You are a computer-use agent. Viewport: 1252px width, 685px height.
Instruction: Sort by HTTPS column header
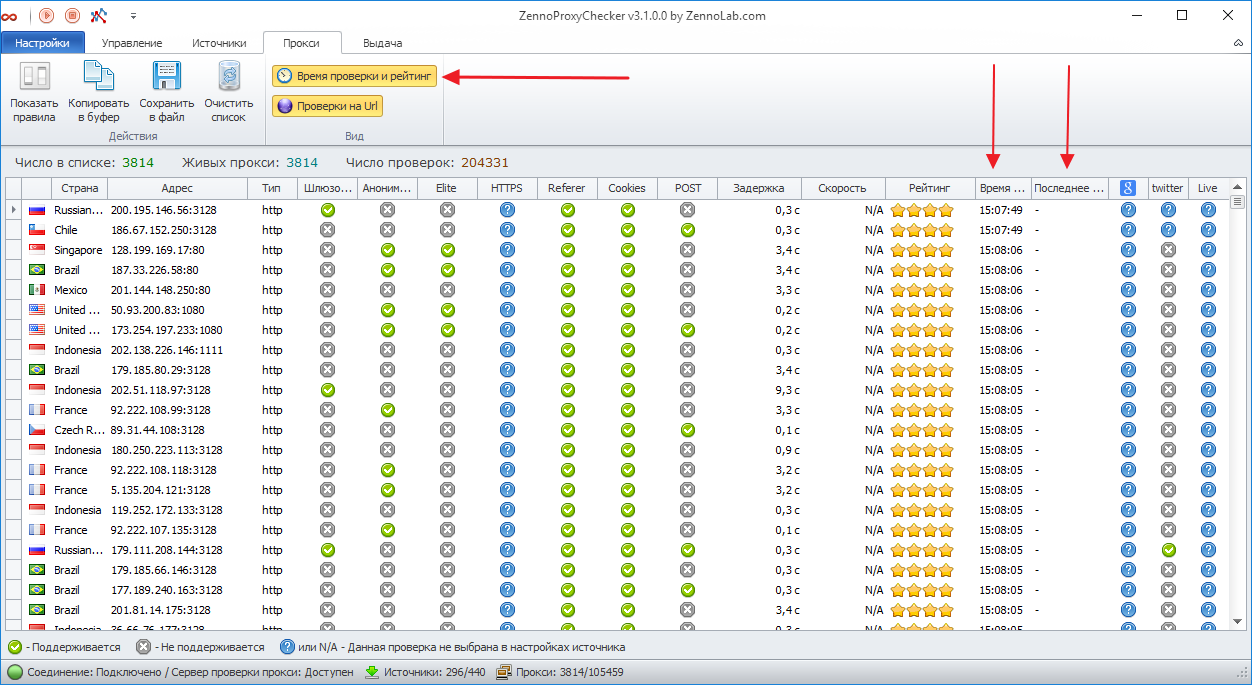507,188
